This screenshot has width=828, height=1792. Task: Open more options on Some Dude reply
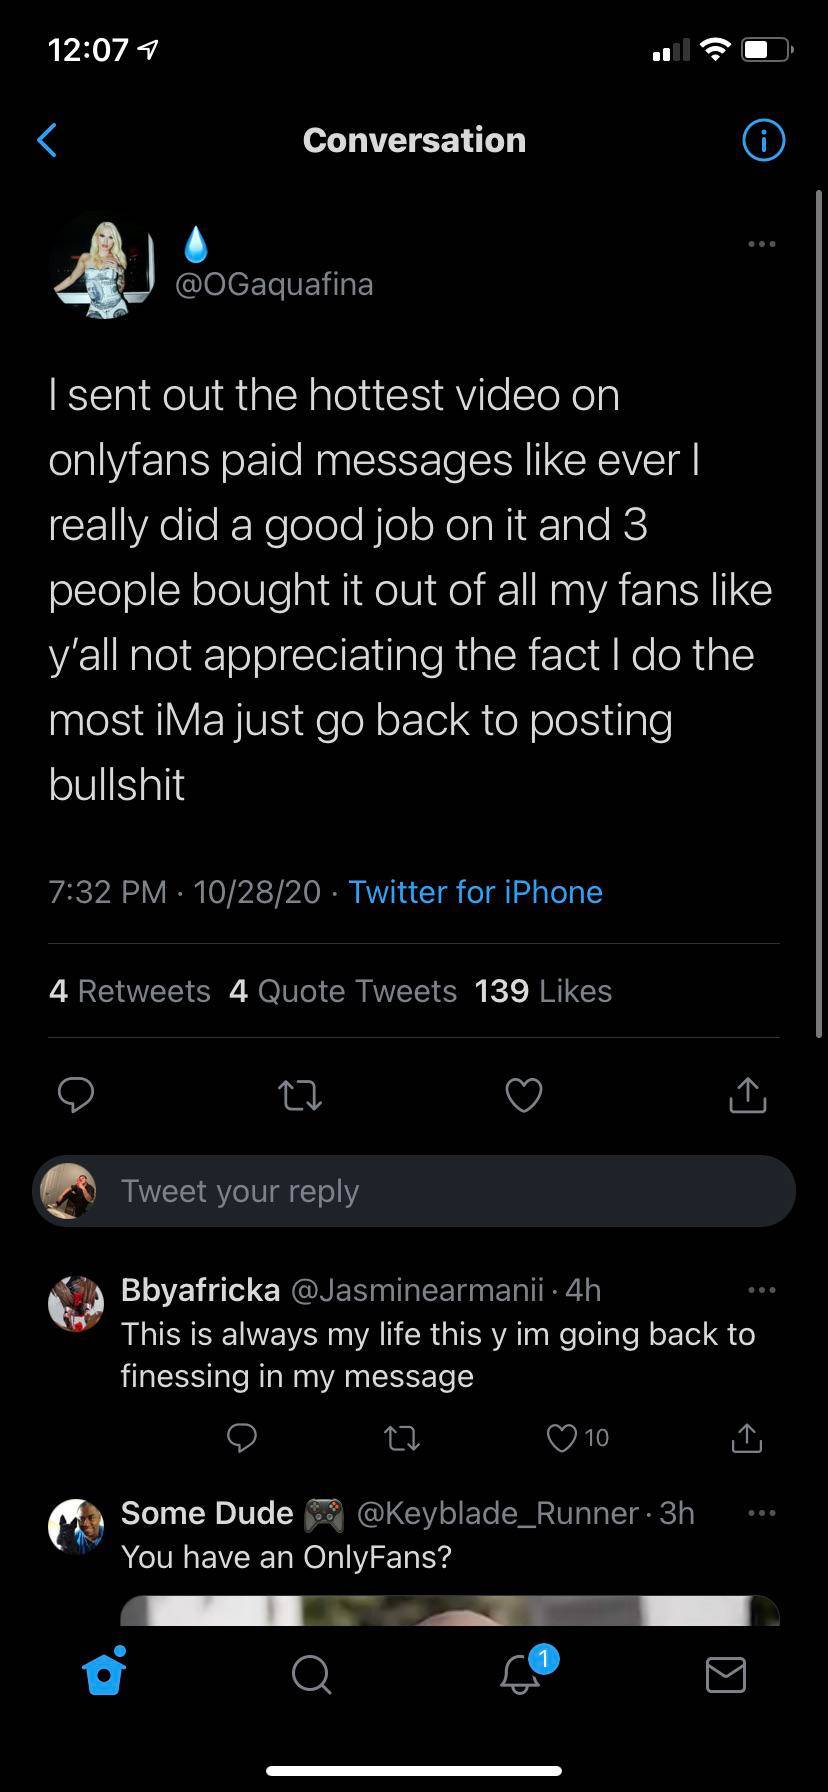pyautogui.click(x=761, y=1513)
